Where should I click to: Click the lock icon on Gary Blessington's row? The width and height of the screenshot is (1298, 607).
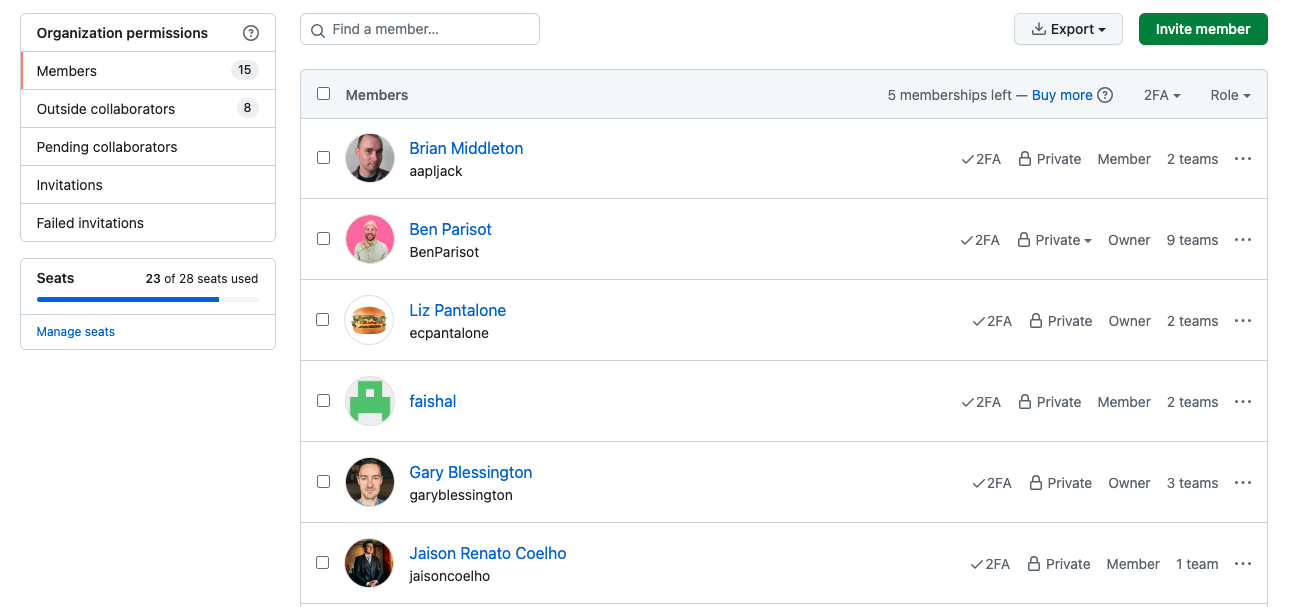tap(1035, 482)
